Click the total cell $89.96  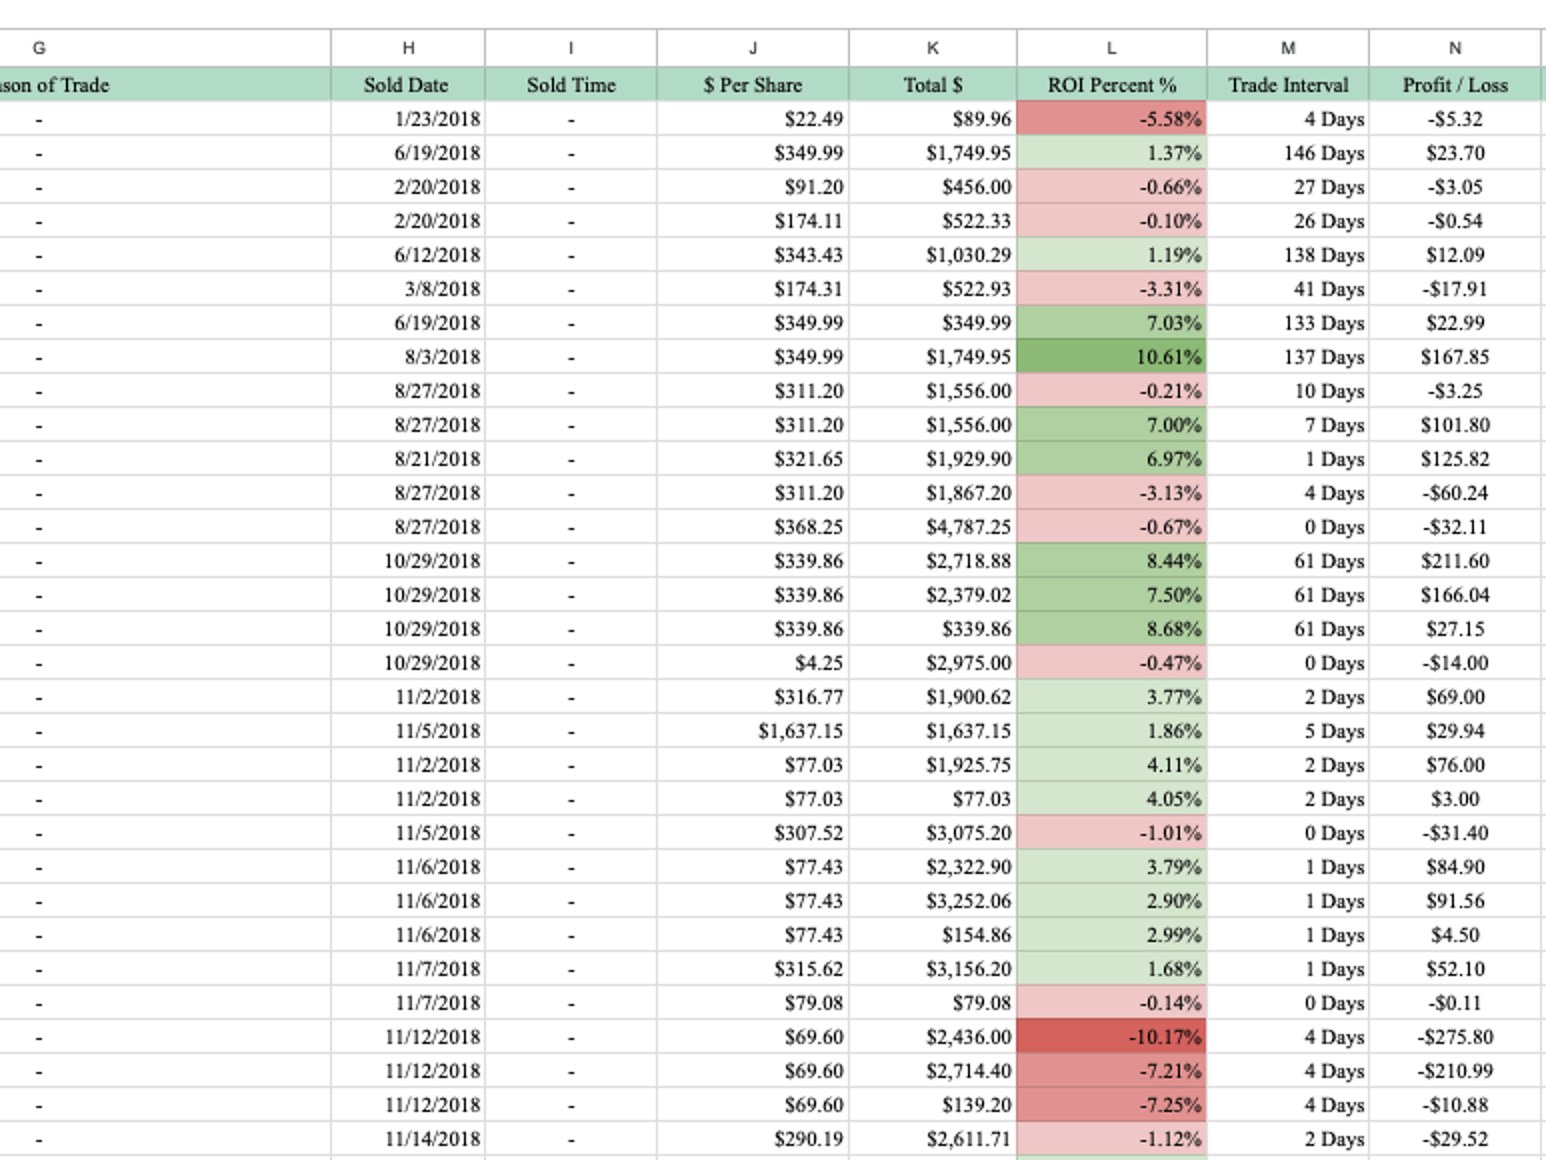(933, 119)
